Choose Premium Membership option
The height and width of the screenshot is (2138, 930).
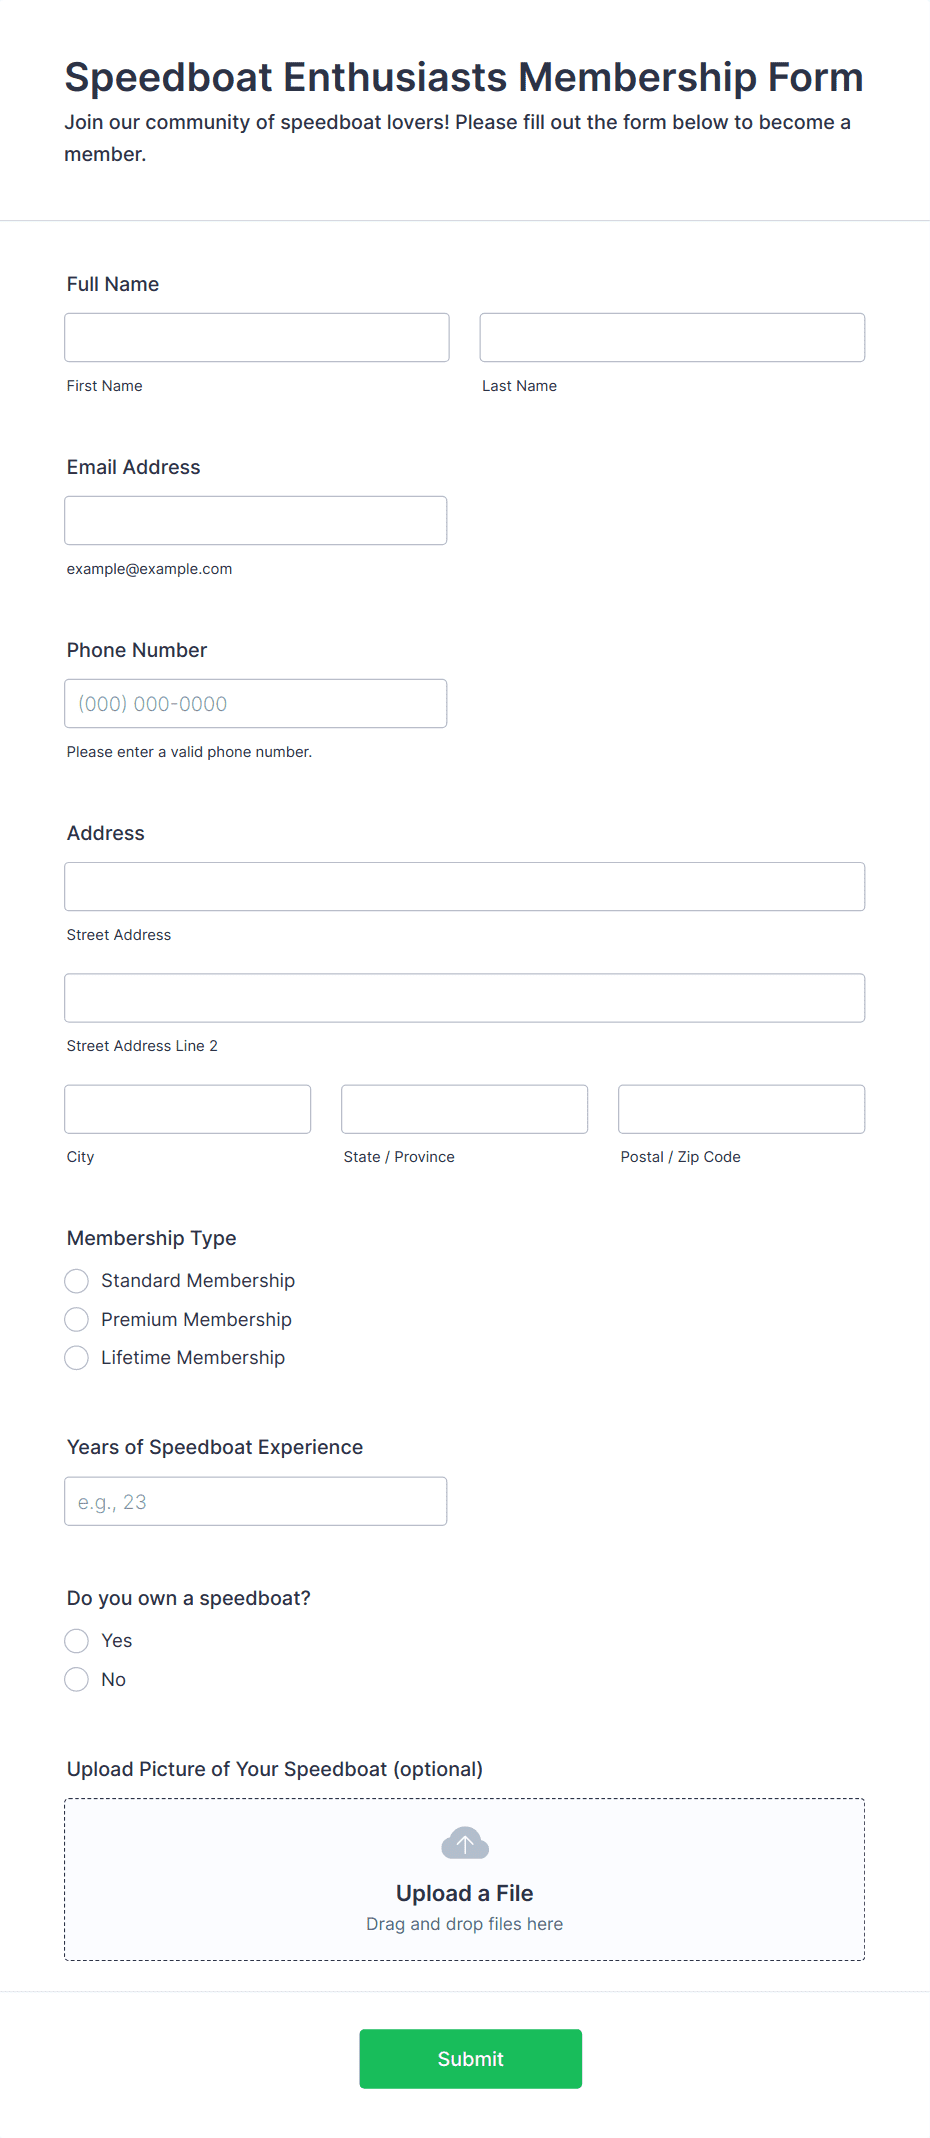click(x=77, y=1320)
